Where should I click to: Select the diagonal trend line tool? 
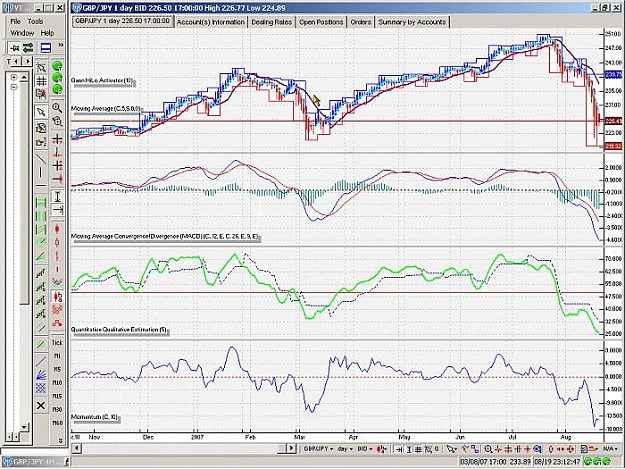(x=41, y=158)
